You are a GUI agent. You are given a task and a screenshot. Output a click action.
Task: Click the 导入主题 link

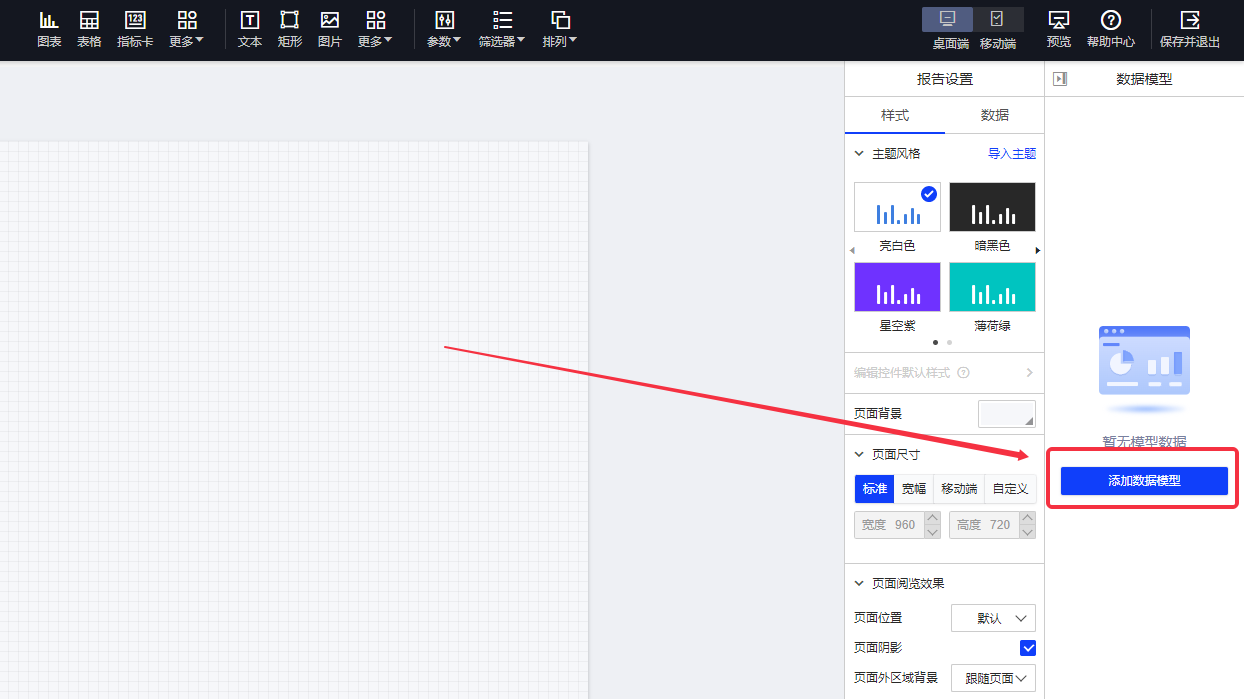point(1012,154)
